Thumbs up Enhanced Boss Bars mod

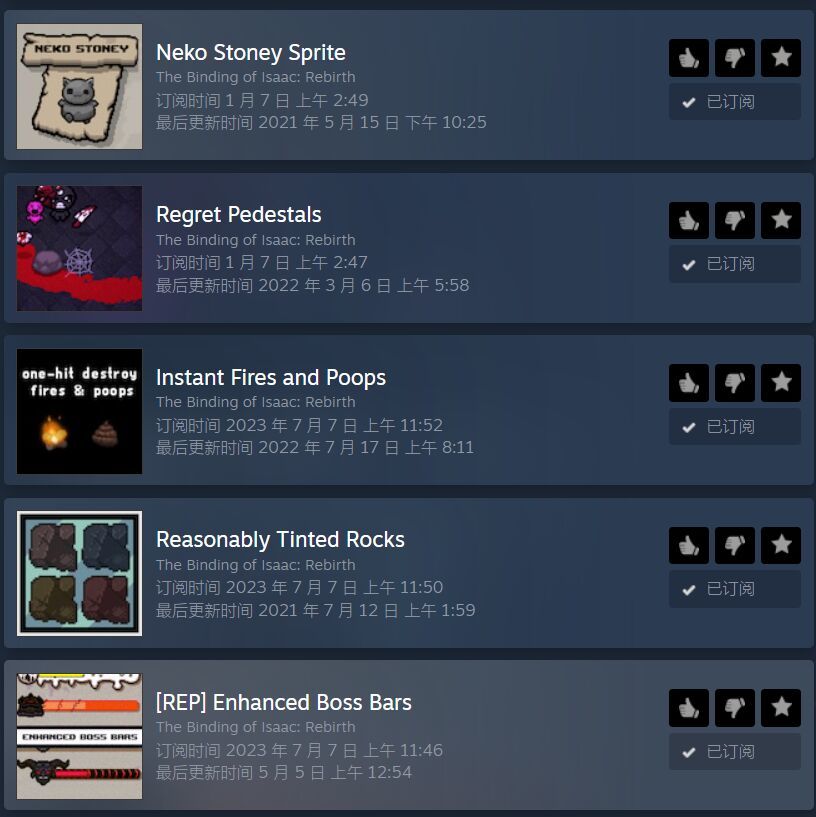click(688, 708)
